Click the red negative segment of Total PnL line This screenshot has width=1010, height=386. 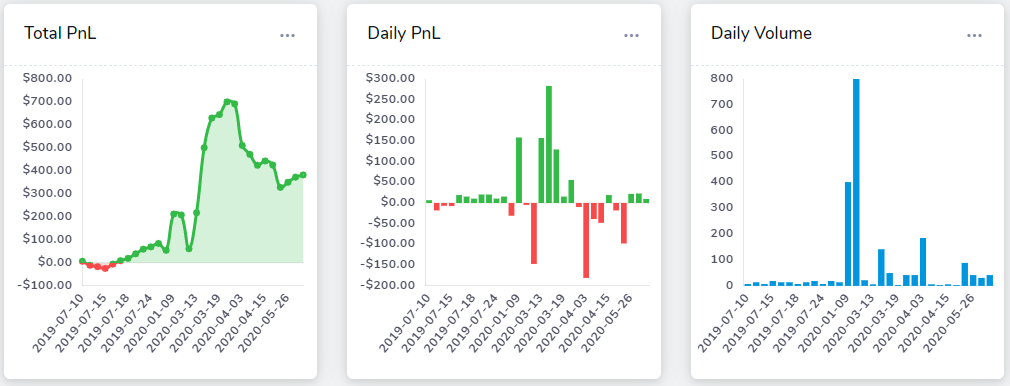(100, 266)
